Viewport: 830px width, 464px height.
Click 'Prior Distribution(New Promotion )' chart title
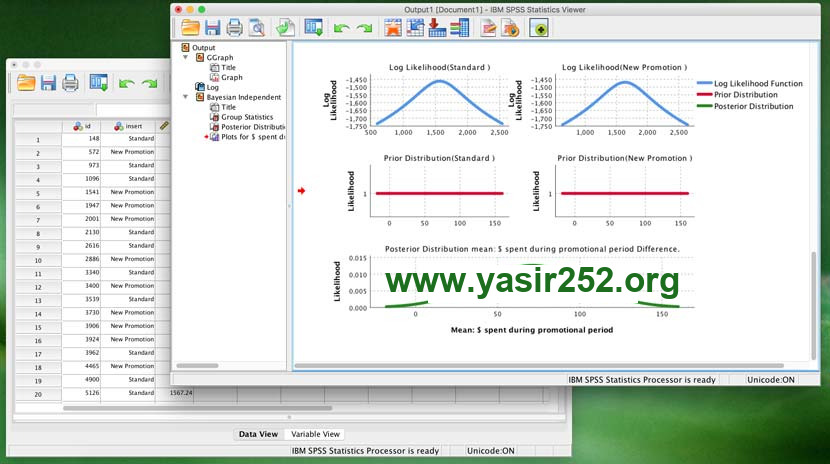(x=625, y=158)
